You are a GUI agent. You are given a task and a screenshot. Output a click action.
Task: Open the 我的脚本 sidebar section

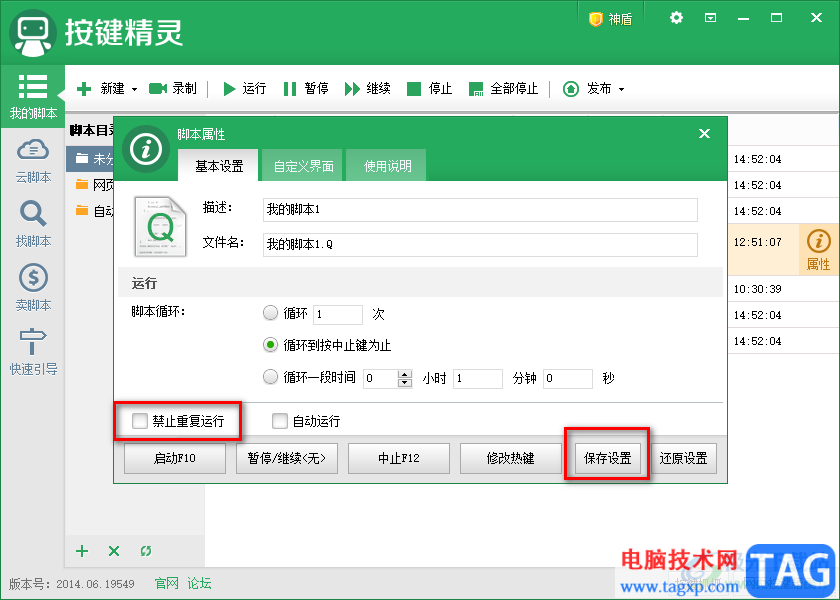click(x=33, y=97)
